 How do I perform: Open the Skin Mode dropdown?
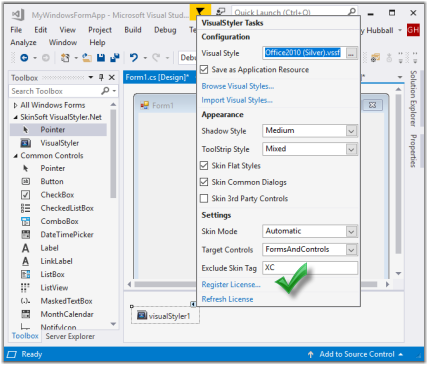[x=351, y=231]
